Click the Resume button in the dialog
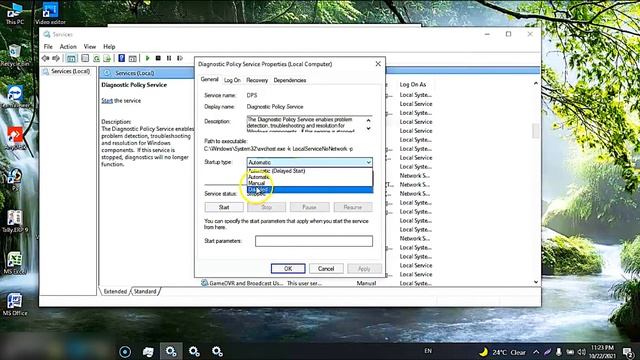Image resolution: width=640 pixels, height=360 pixels. tap(353, 207)
